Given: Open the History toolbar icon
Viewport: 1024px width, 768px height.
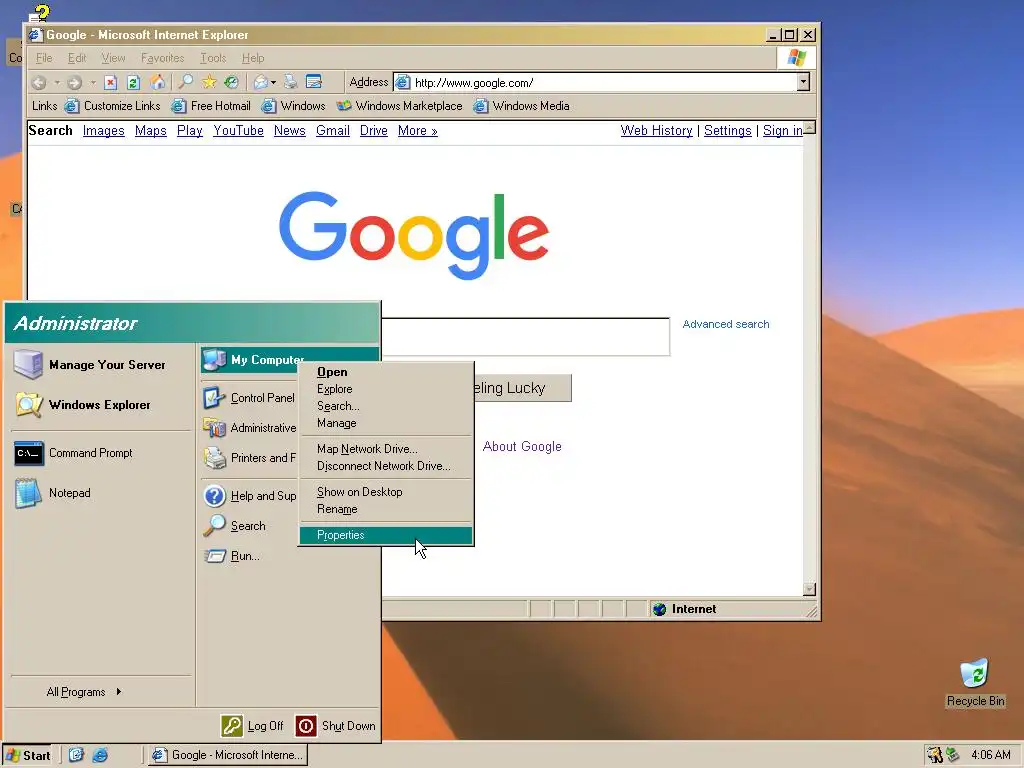Looking at the screenshot, I should (x=231, y=82).
